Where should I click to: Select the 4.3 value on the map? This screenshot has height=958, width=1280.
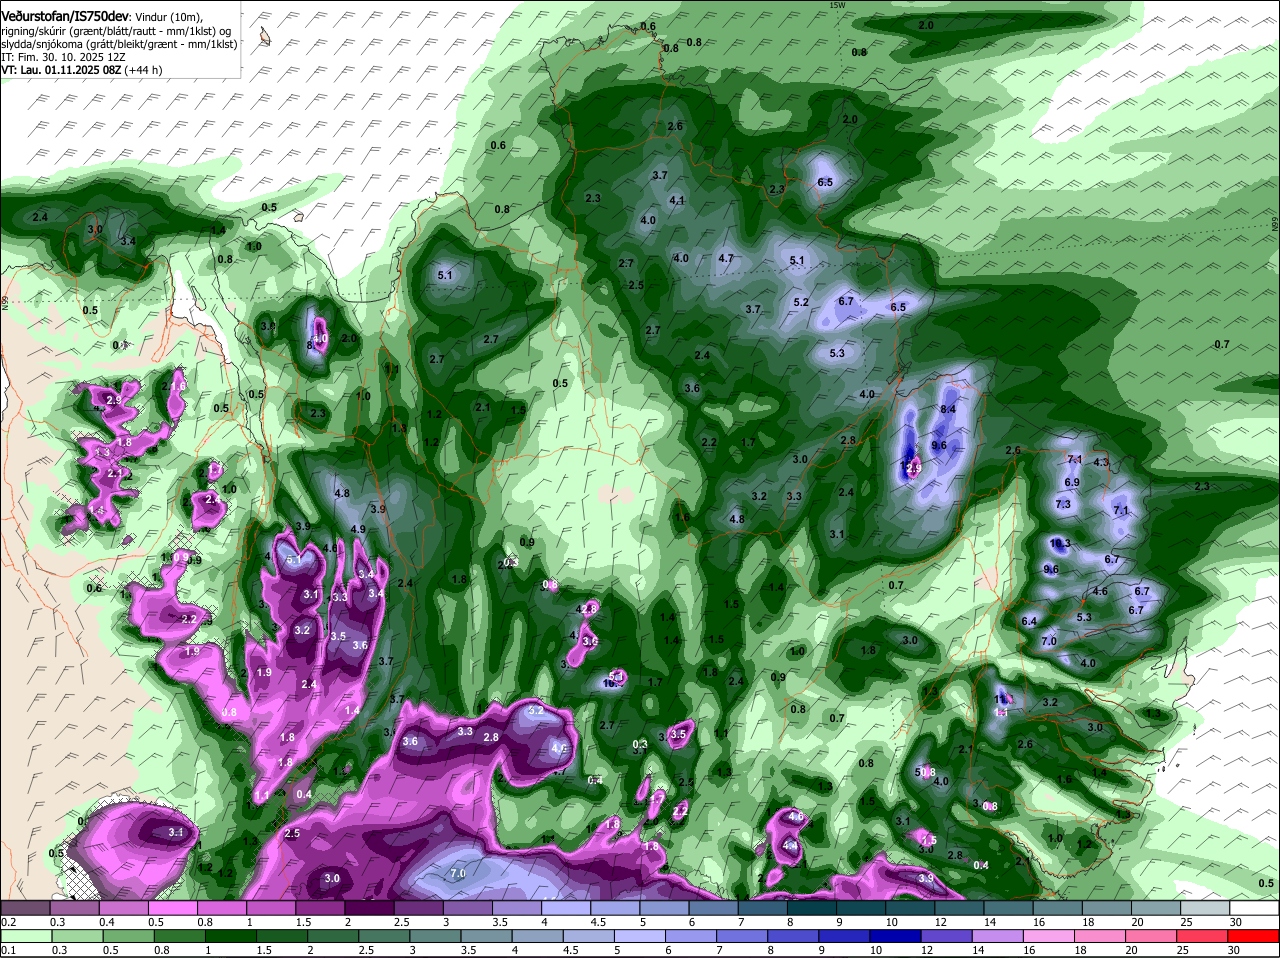click(x=1101, y=463)
